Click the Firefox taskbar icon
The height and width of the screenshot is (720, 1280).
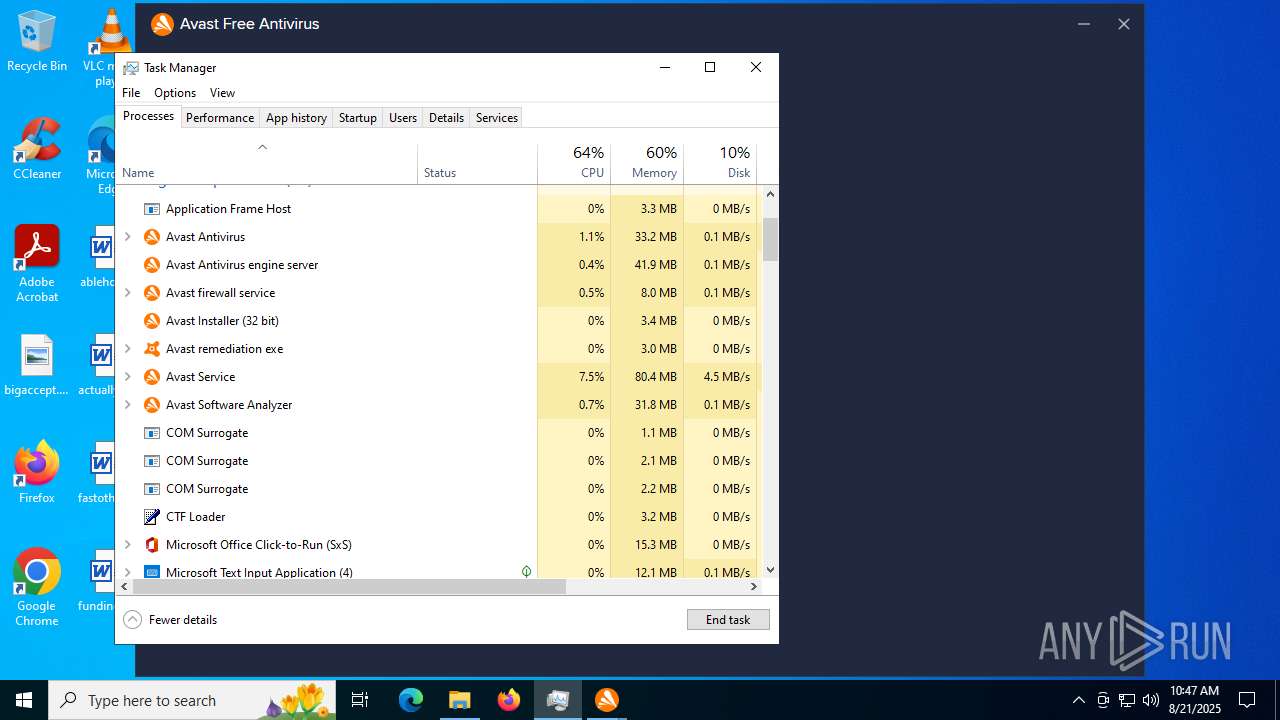pos(509,700)
